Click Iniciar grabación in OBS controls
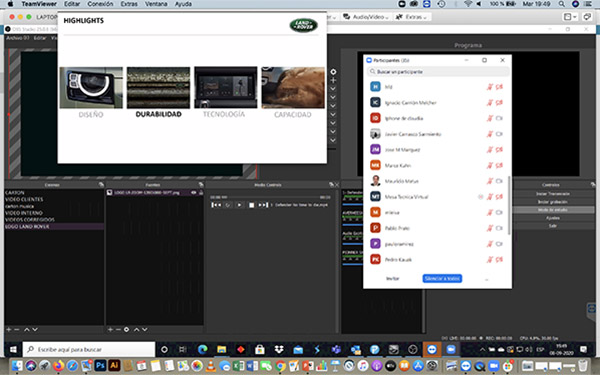Viewport: 600px width, 375px height. click(553, 202)
